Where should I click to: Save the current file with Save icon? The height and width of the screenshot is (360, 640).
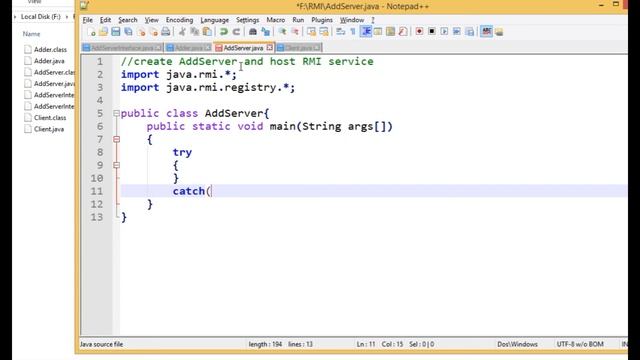tap(116, 32)
